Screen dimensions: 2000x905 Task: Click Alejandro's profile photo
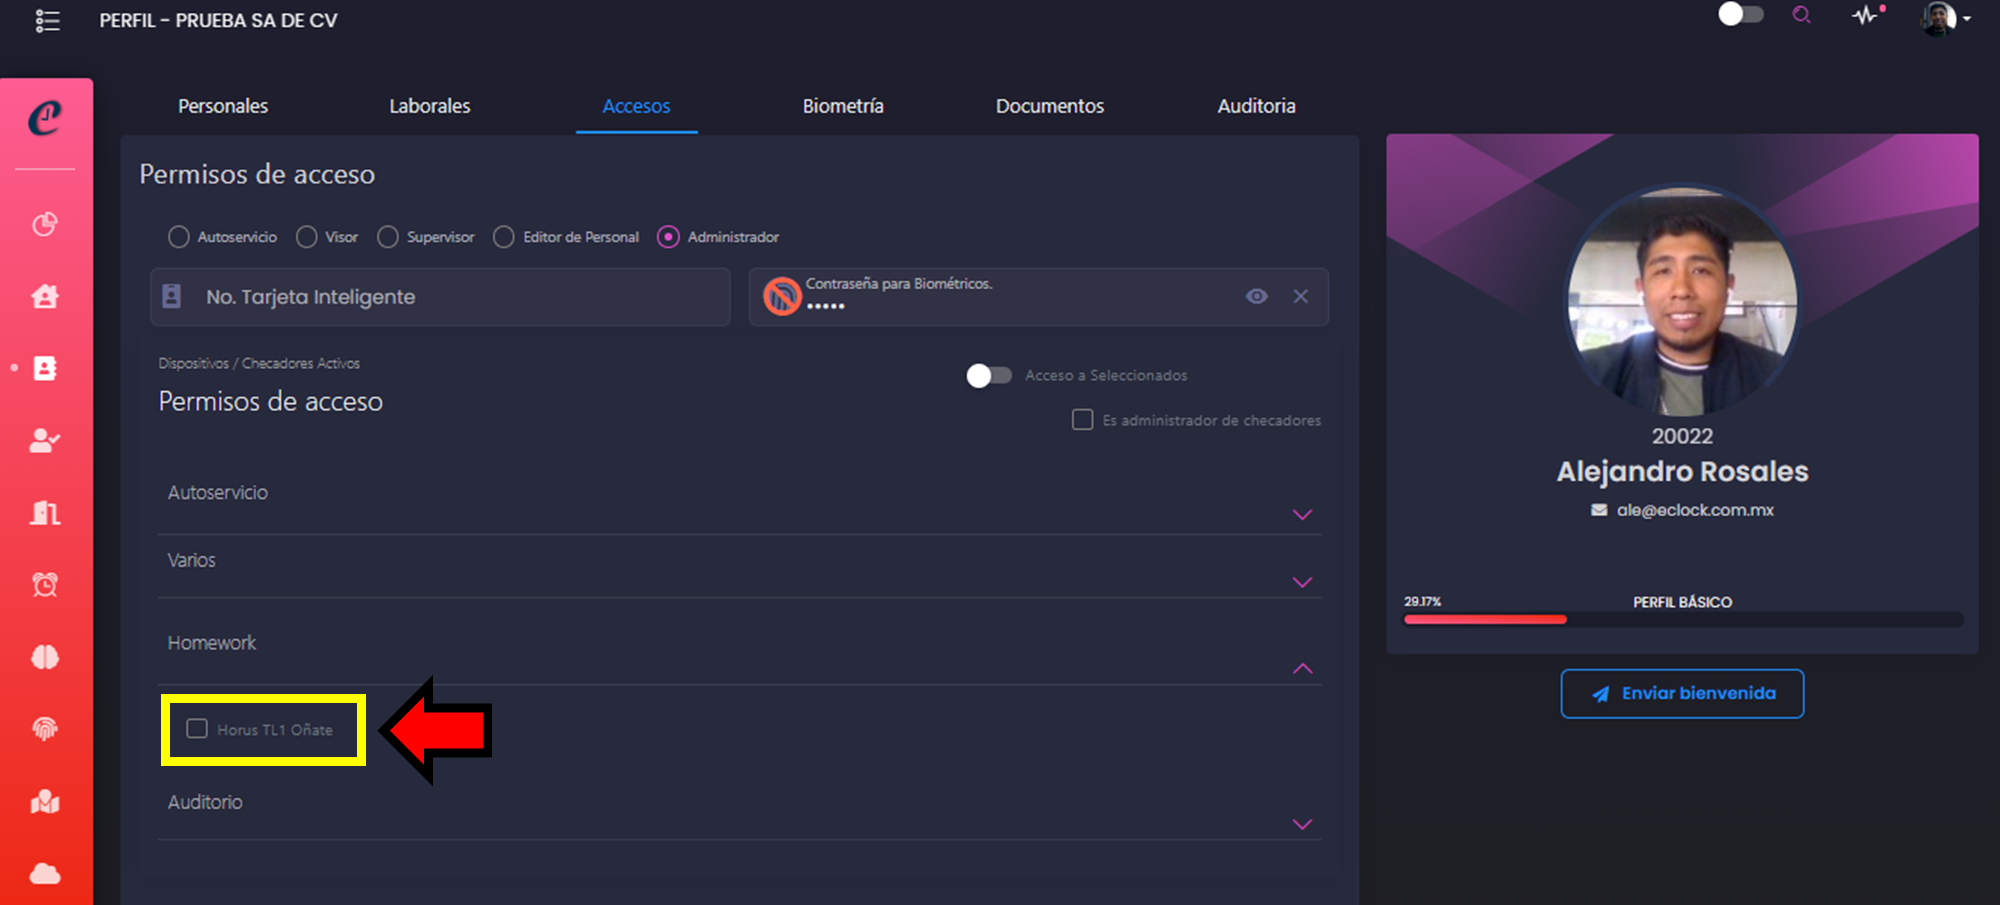(x=1682, y=302)
